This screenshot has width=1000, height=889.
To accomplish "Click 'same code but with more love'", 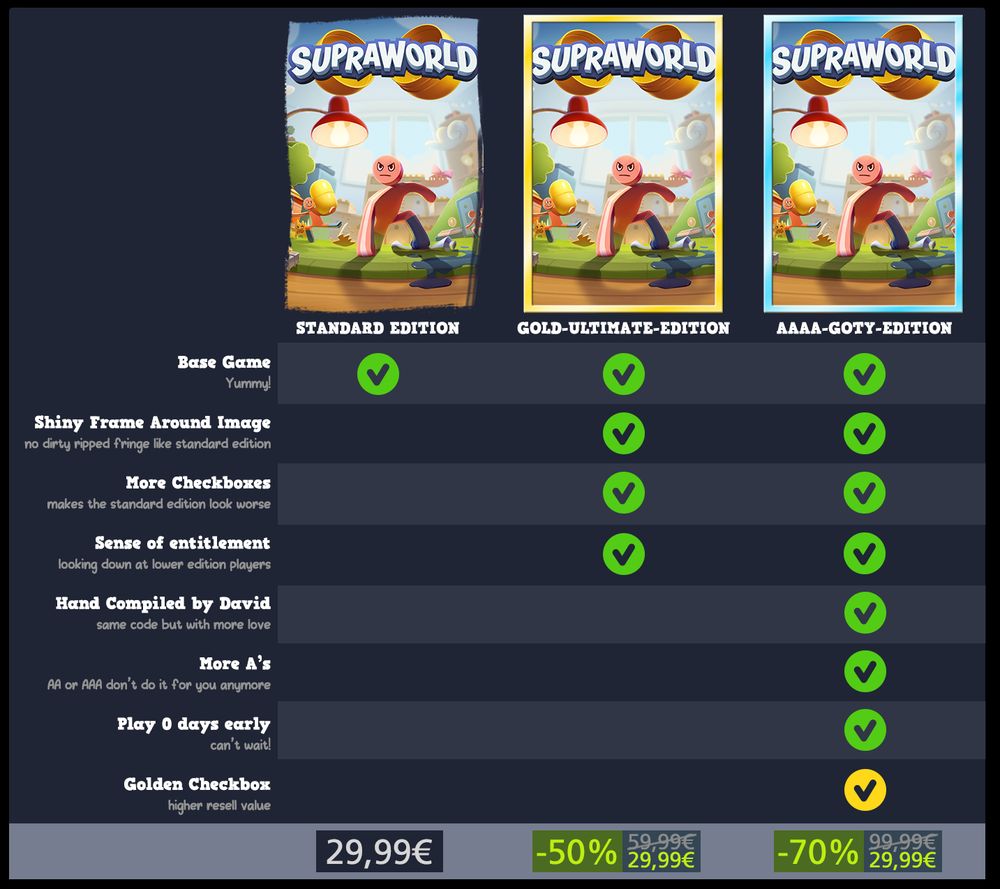I will pyautogui.click(x=184, y=624).
